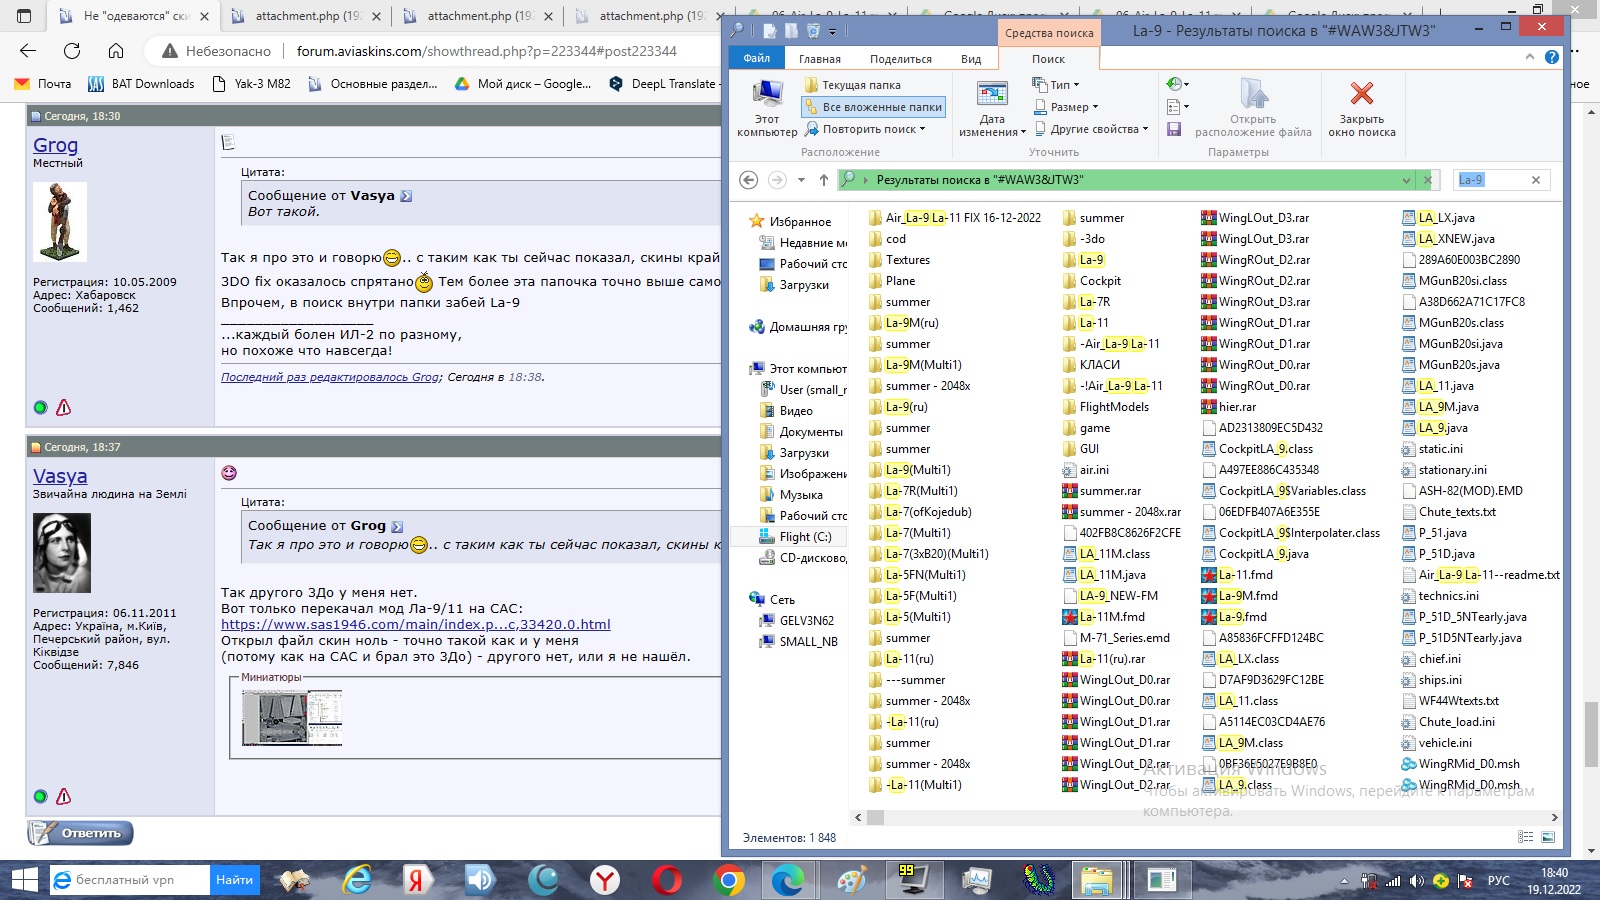1600x900 pixels.
Task: Click the Explorer up-one-level arrow
Action: click(x=823, y=180)
